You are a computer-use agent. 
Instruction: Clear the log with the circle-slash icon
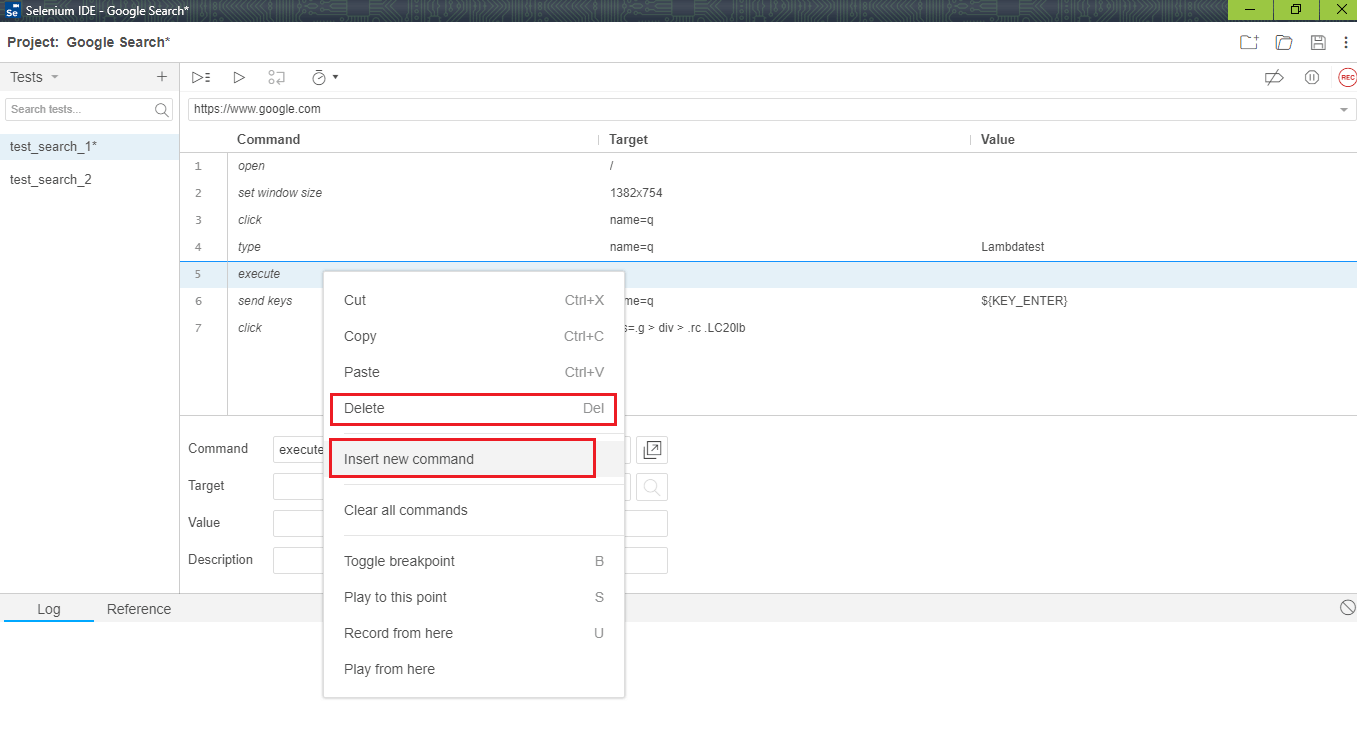pyautogui.click(x=1347, y=607)
